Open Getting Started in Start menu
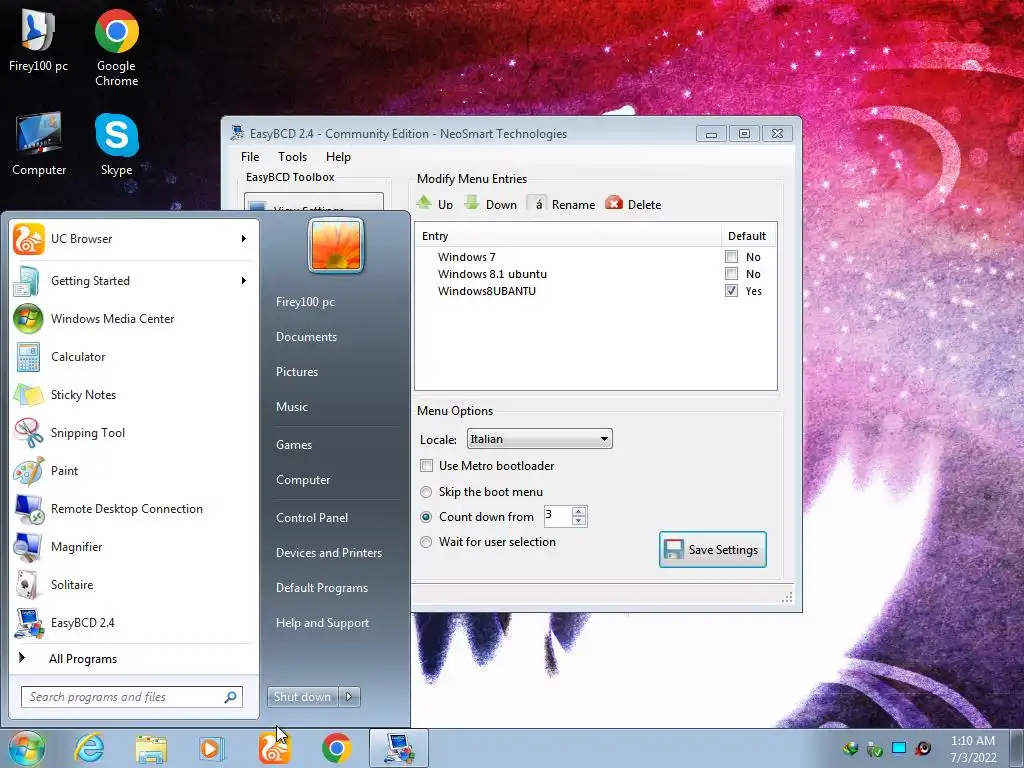The image size is (1024, 768). tap(134, 281)
